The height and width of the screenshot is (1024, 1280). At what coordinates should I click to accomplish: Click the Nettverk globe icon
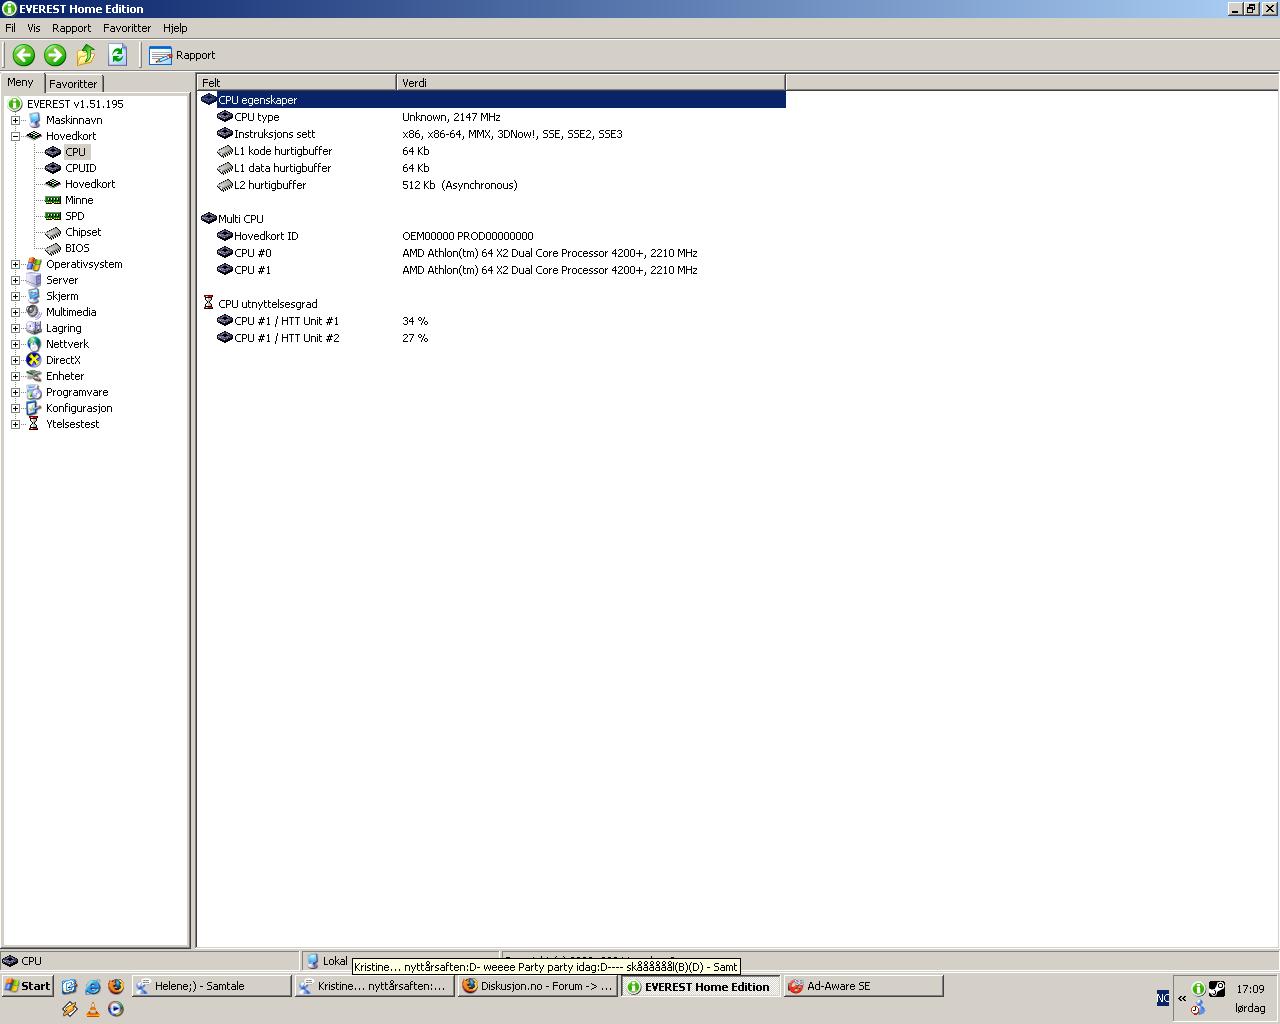[x=34, y=344]
